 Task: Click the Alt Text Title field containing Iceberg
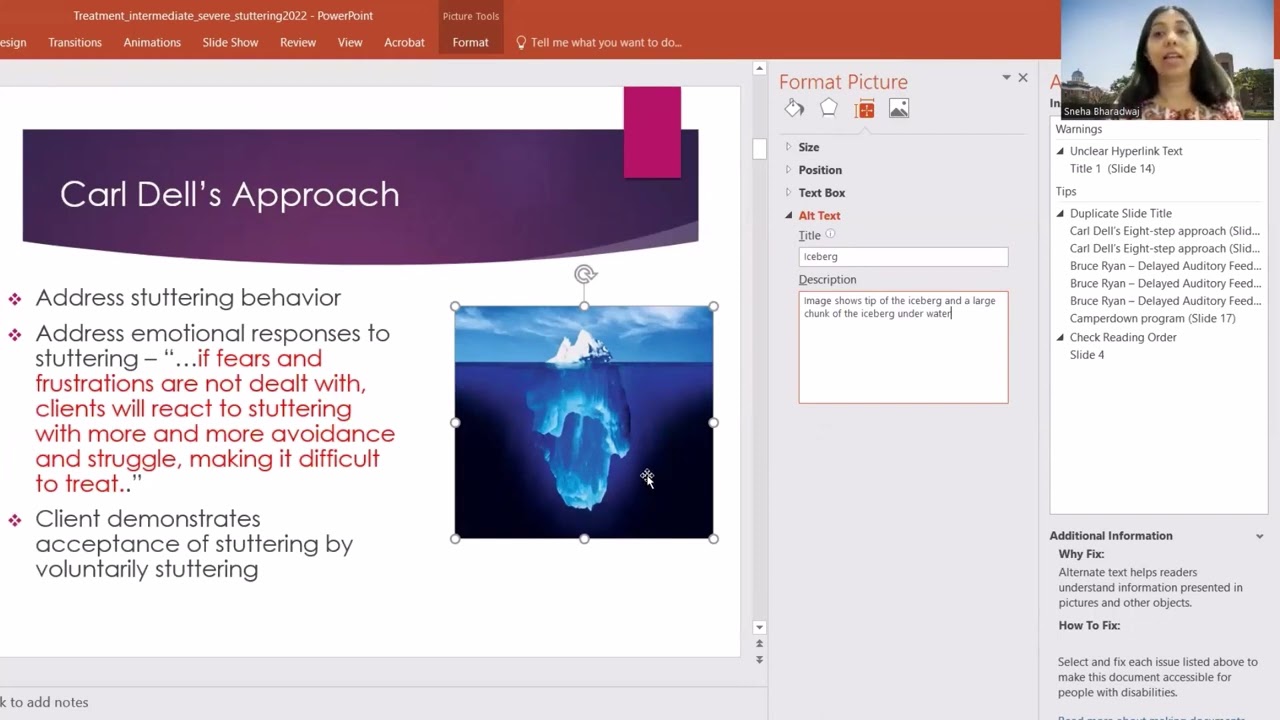point(903,257)
